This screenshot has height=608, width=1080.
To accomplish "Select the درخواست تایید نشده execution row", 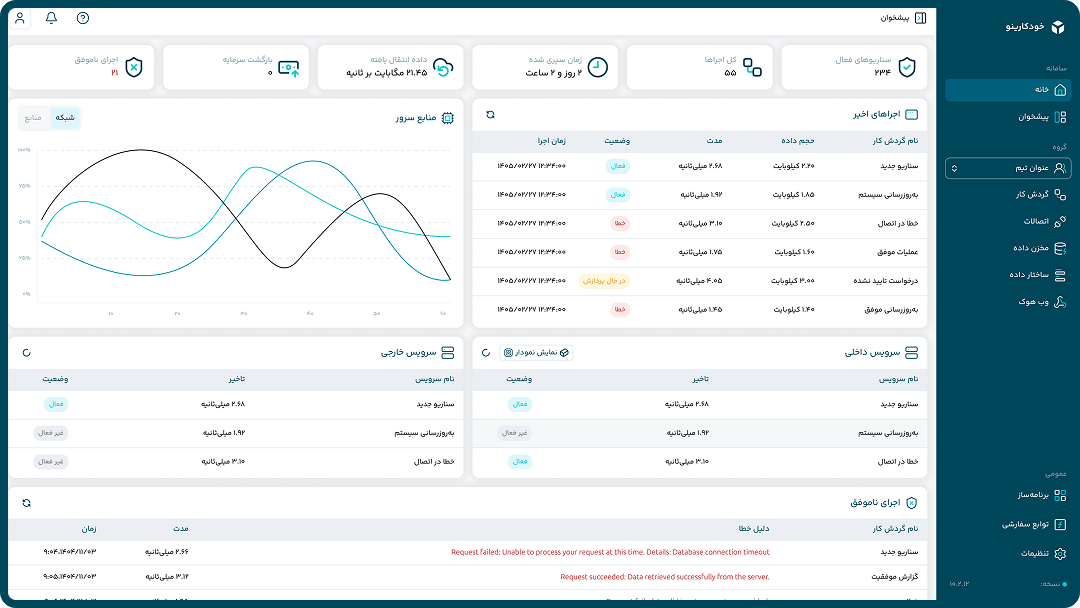I will click(x=700, y=281).
